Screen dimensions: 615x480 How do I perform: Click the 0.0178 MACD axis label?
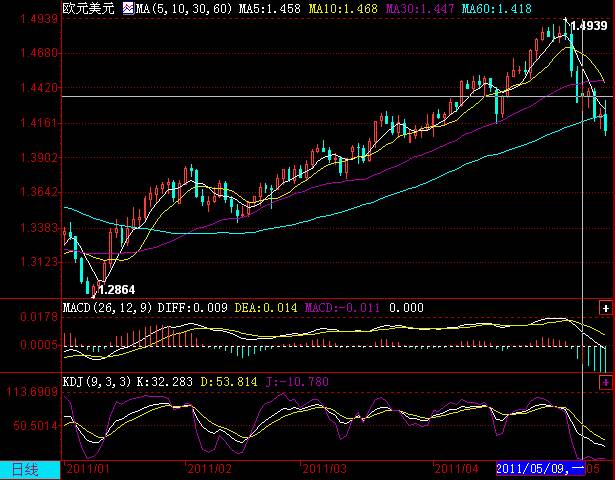[39, 317]
